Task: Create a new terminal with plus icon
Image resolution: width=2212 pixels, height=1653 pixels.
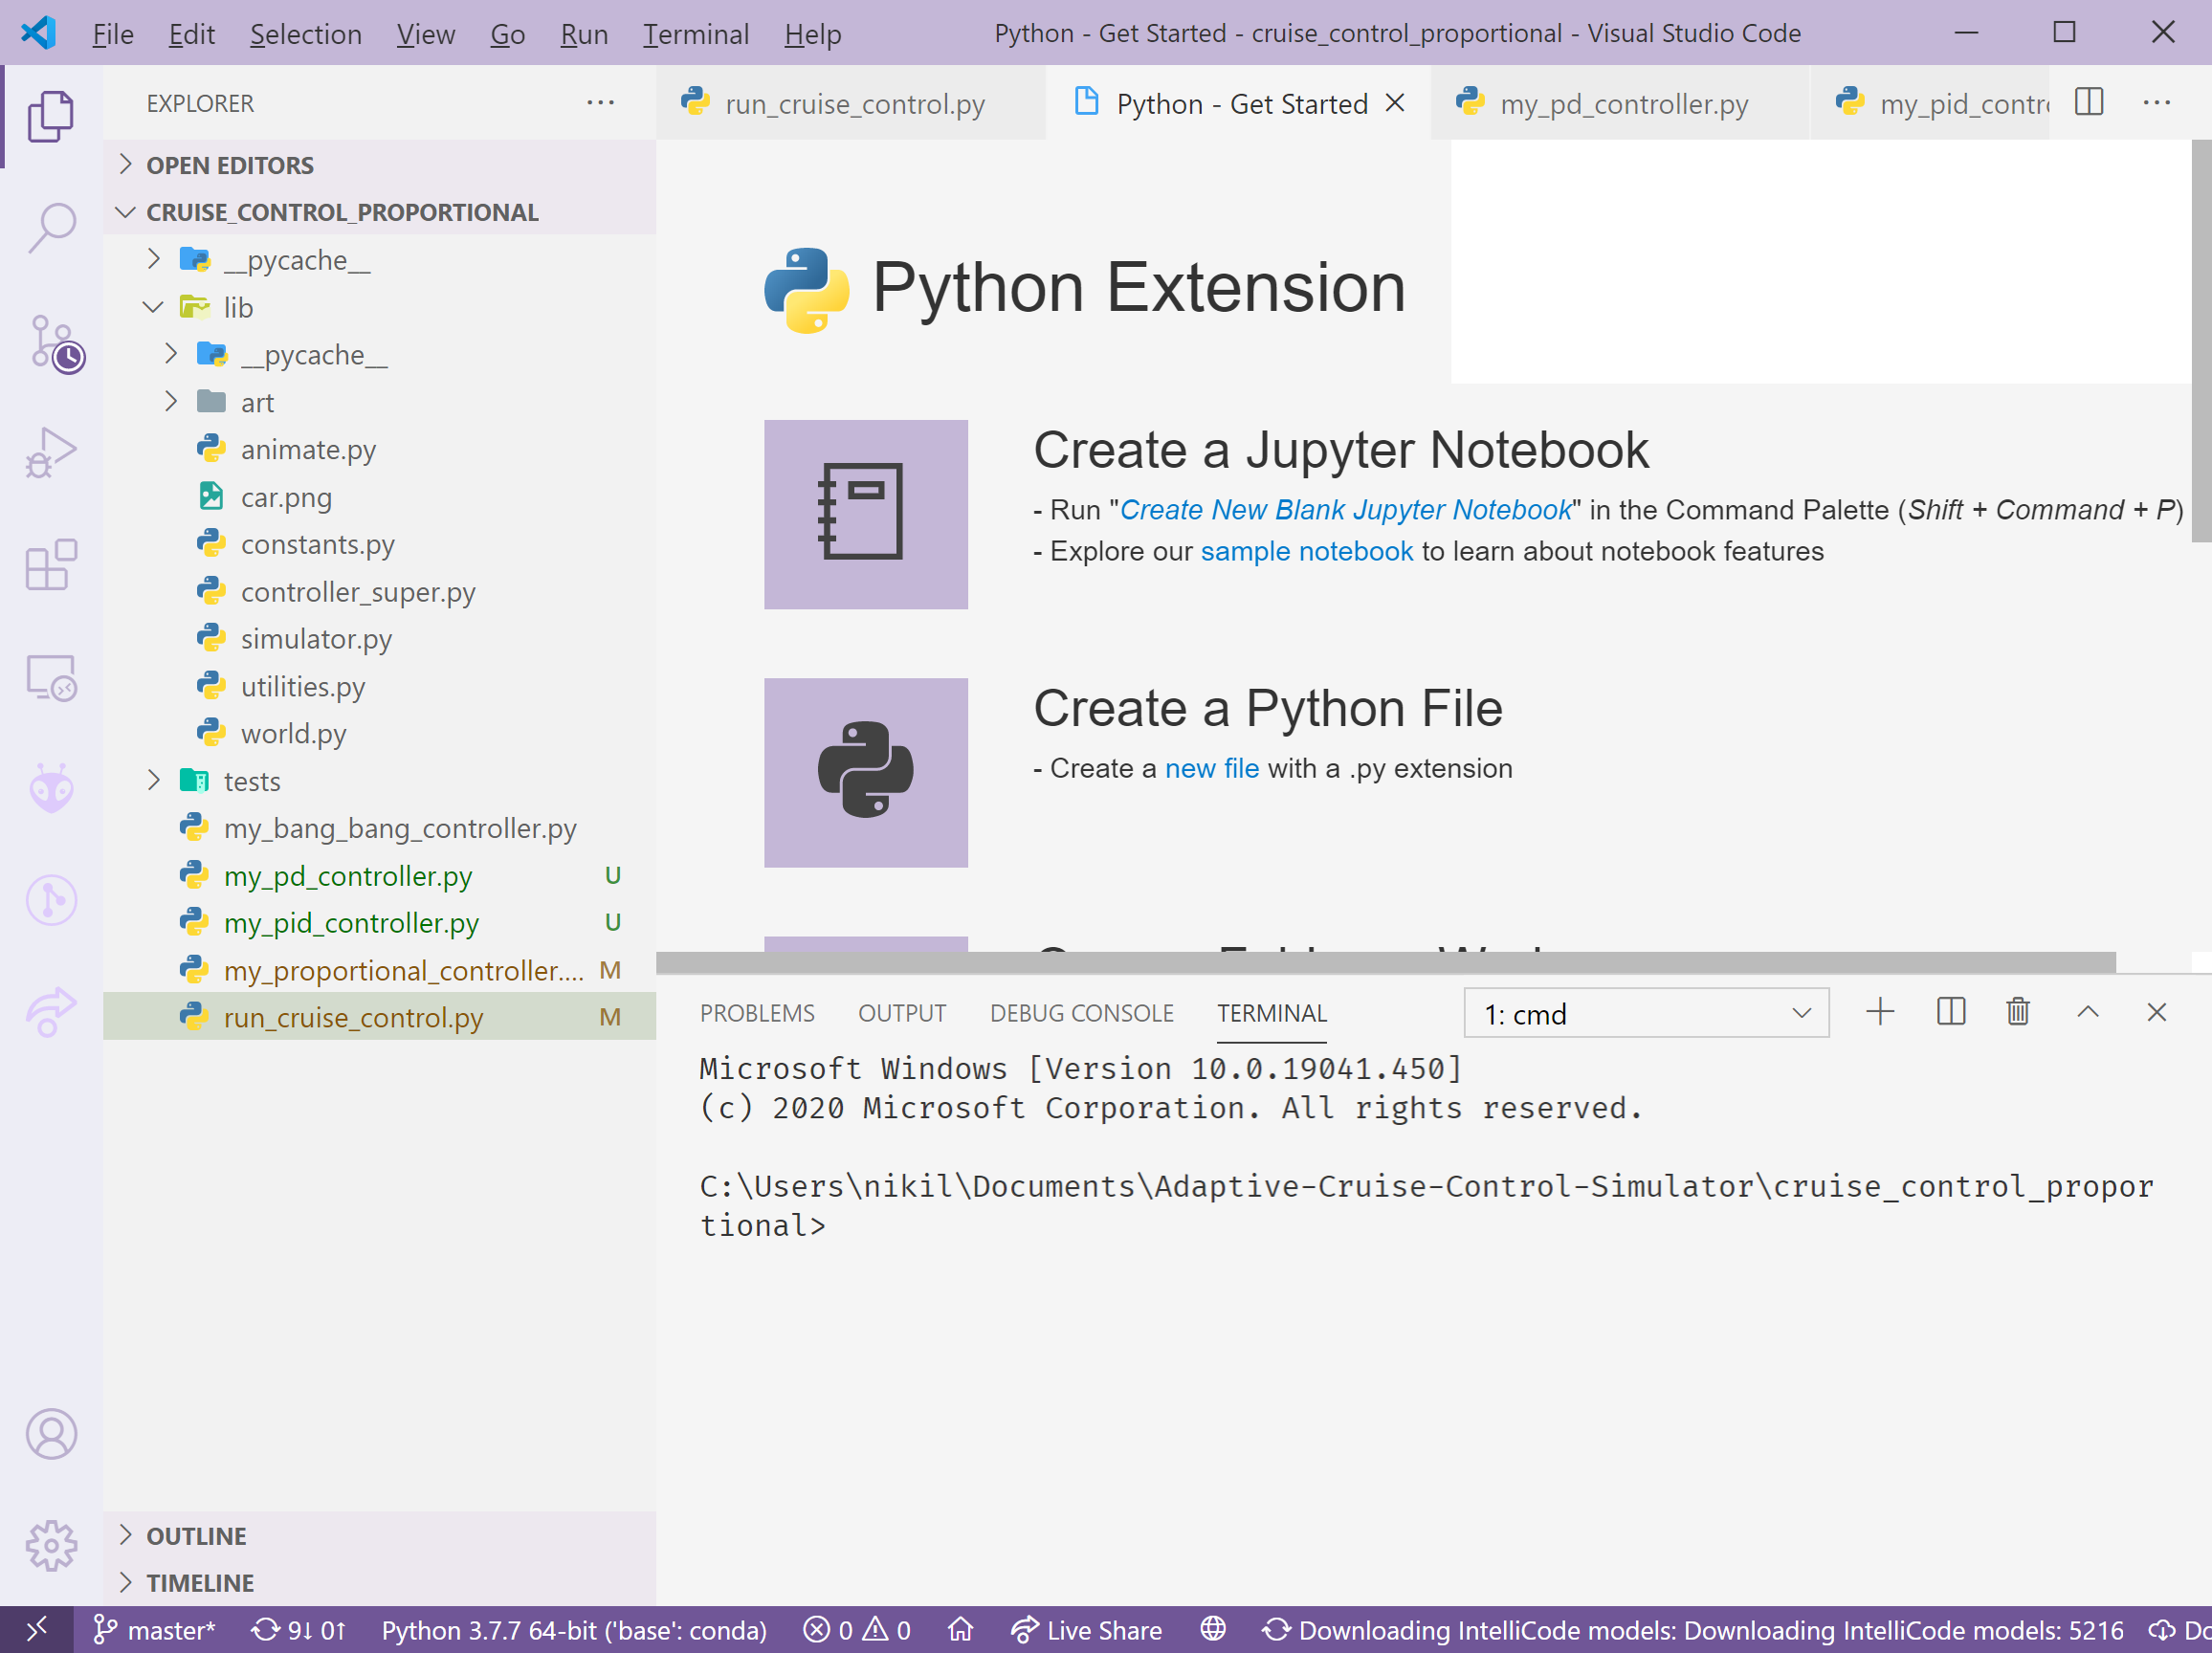Action: (1880, 1012)
